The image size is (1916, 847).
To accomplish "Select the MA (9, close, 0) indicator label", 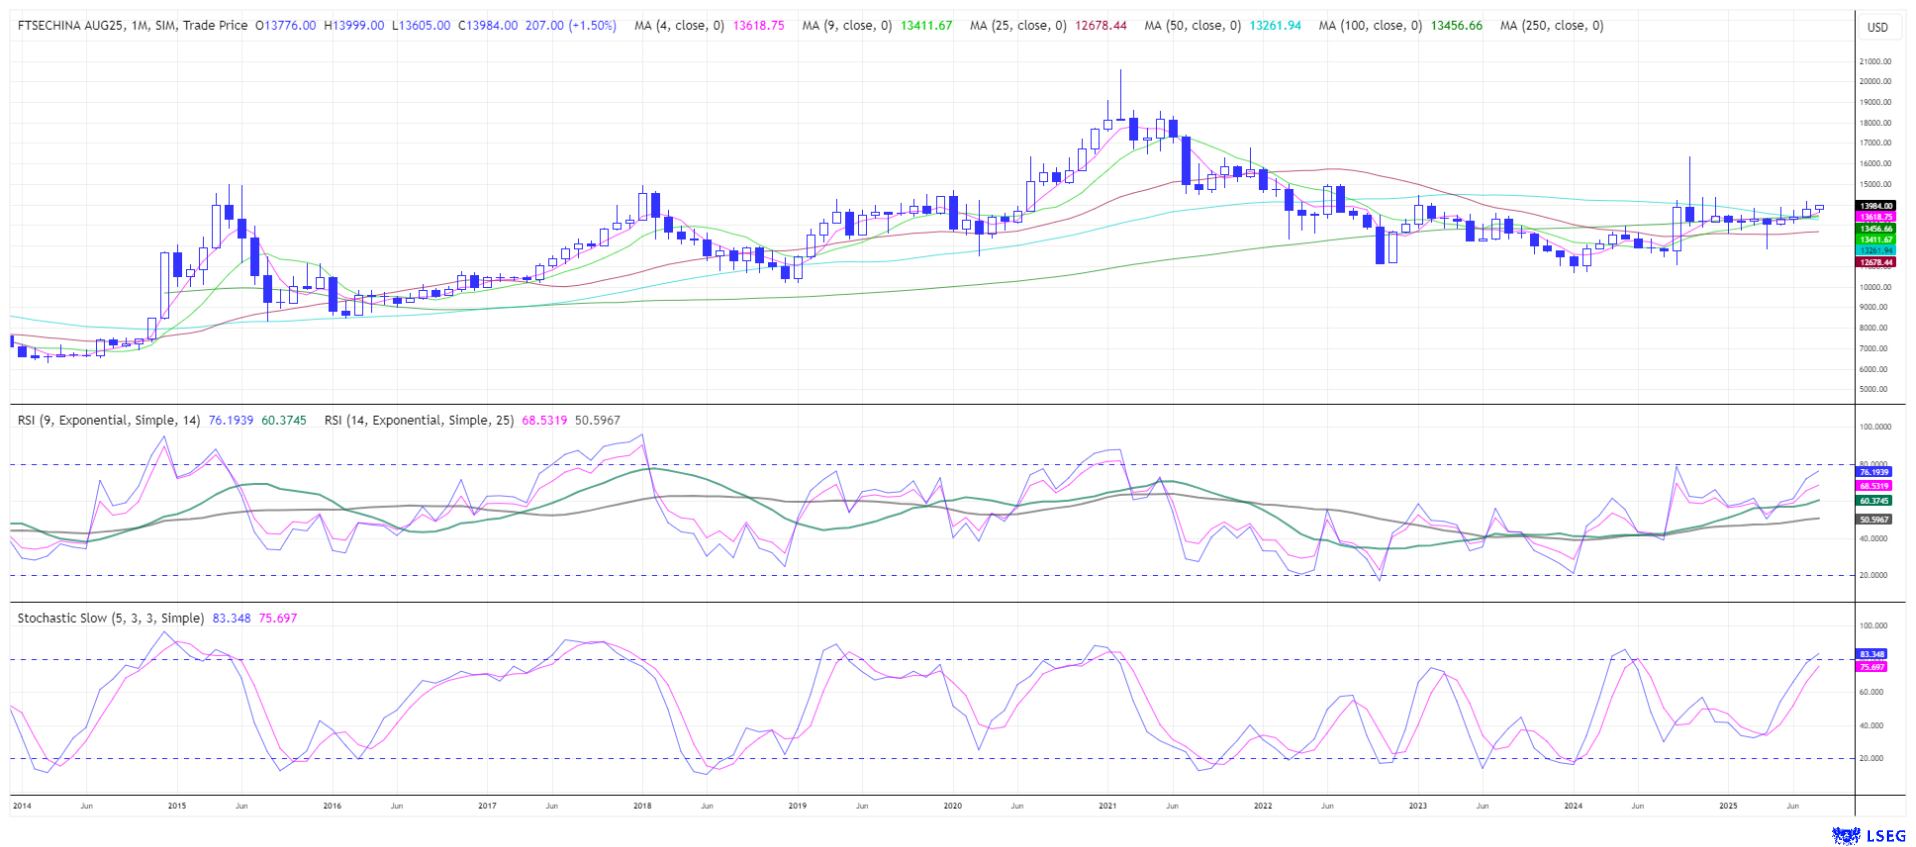I will [846, 26].
